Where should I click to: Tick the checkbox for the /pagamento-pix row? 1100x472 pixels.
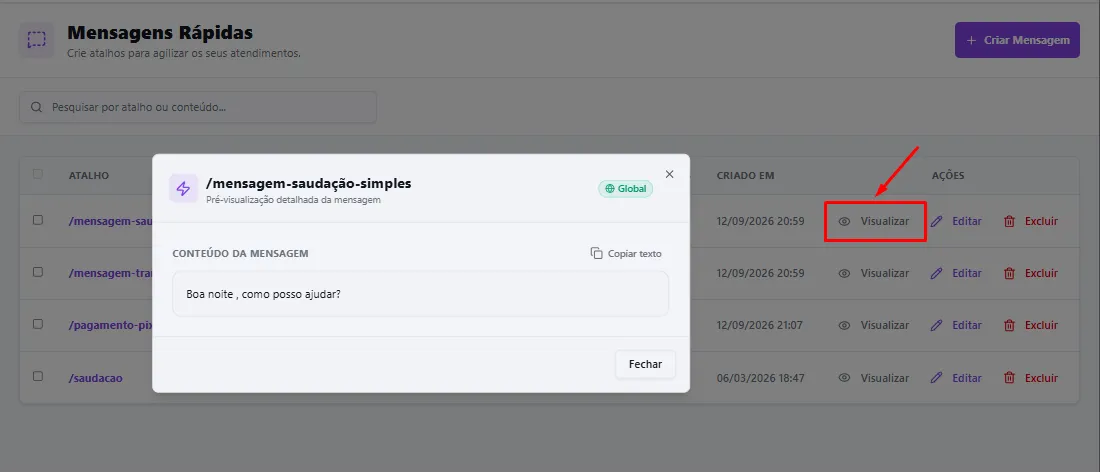click(x=38, y=324)
